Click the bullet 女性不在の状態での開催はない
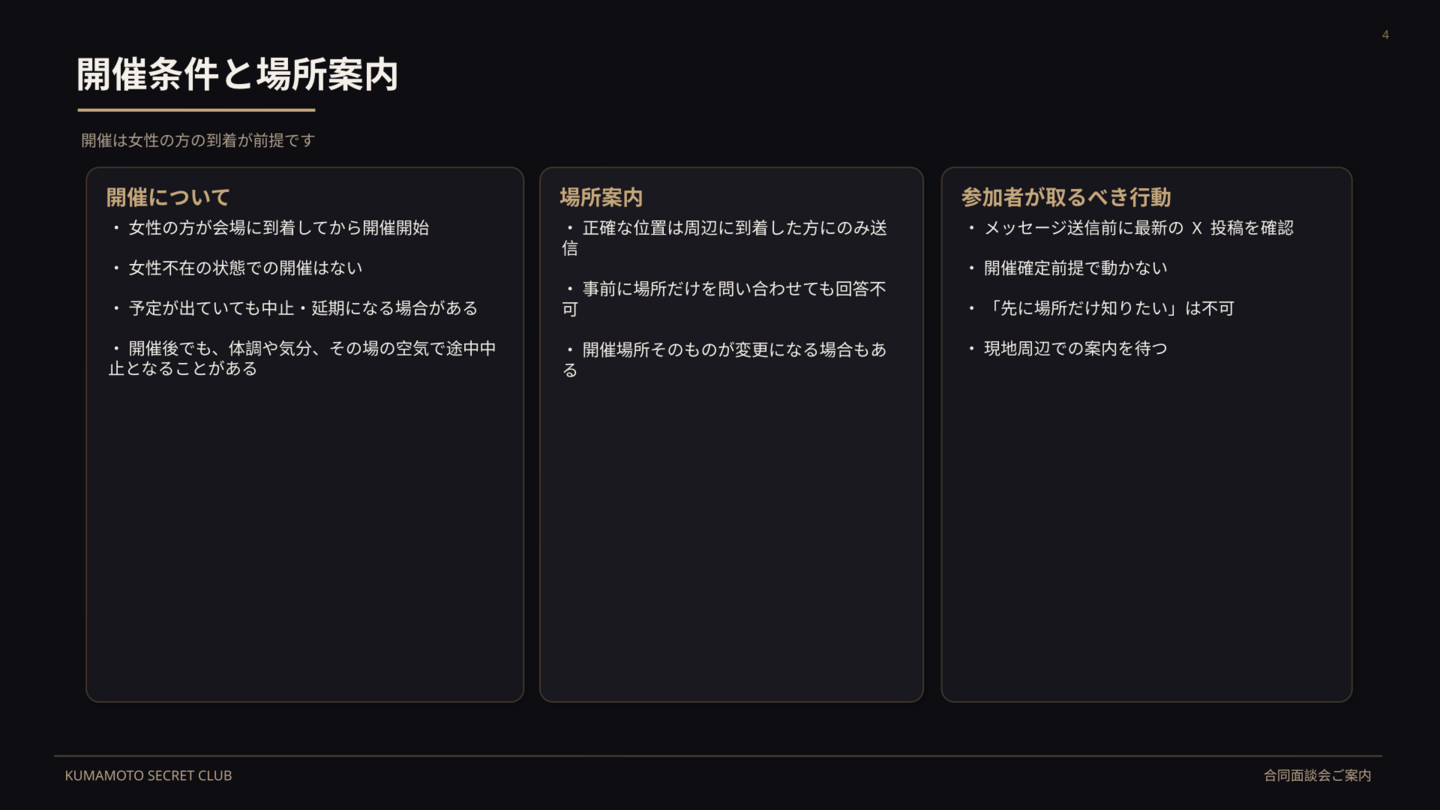 (x=245, y=268)
